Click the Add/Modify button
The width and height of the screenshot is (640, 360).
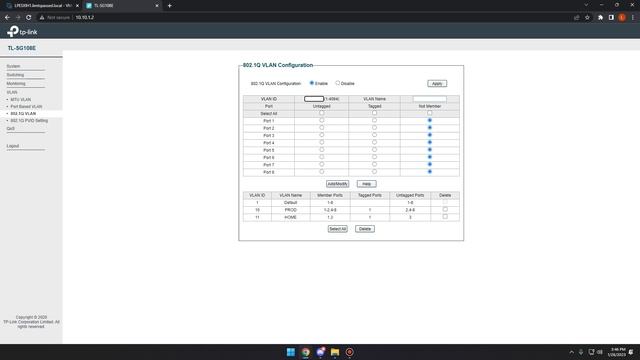click(x=337, y=184)
